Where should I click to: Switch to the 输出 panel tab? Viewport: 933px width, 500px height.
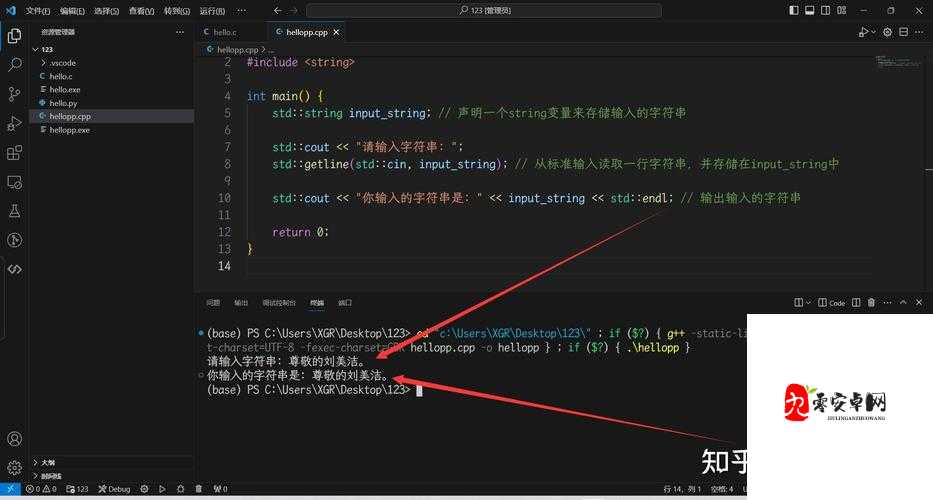[240, 303]
